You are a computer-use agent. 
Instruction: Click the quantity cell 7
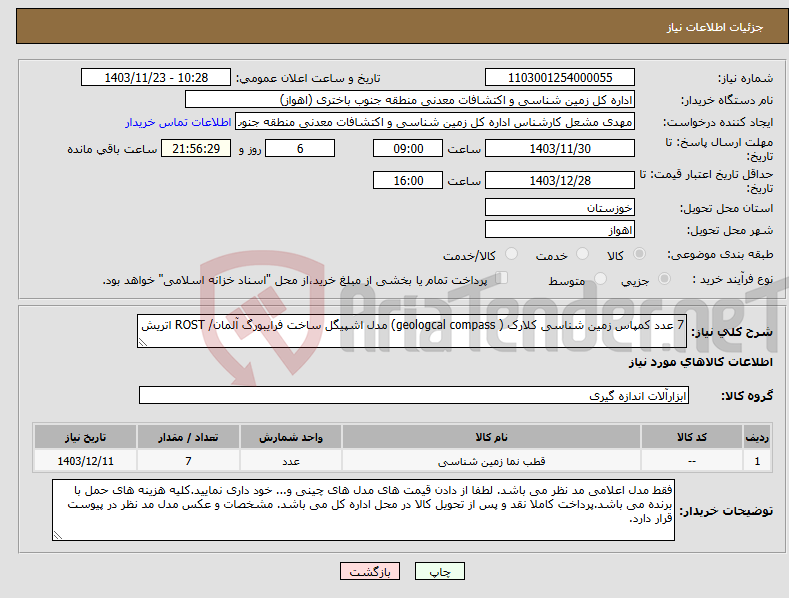188,461
